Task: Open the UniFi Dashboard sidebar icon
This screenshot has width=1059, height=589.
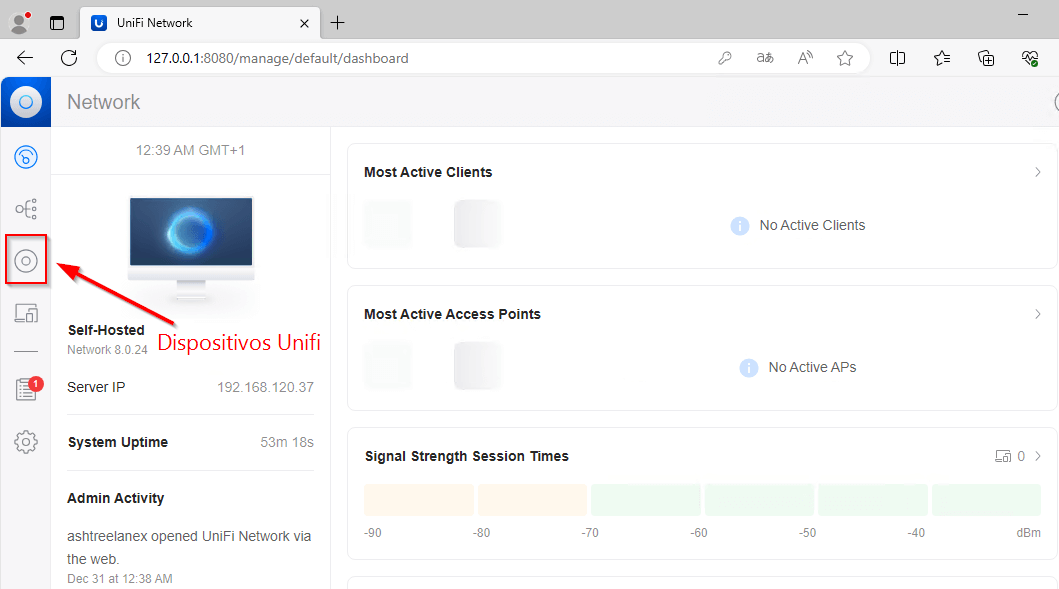Action: [x=26, y=156]
